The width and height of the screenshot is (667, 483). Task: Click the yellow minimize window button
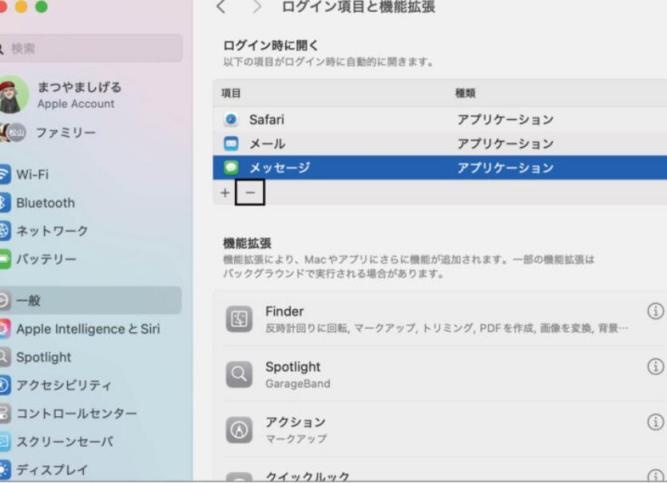21,6
